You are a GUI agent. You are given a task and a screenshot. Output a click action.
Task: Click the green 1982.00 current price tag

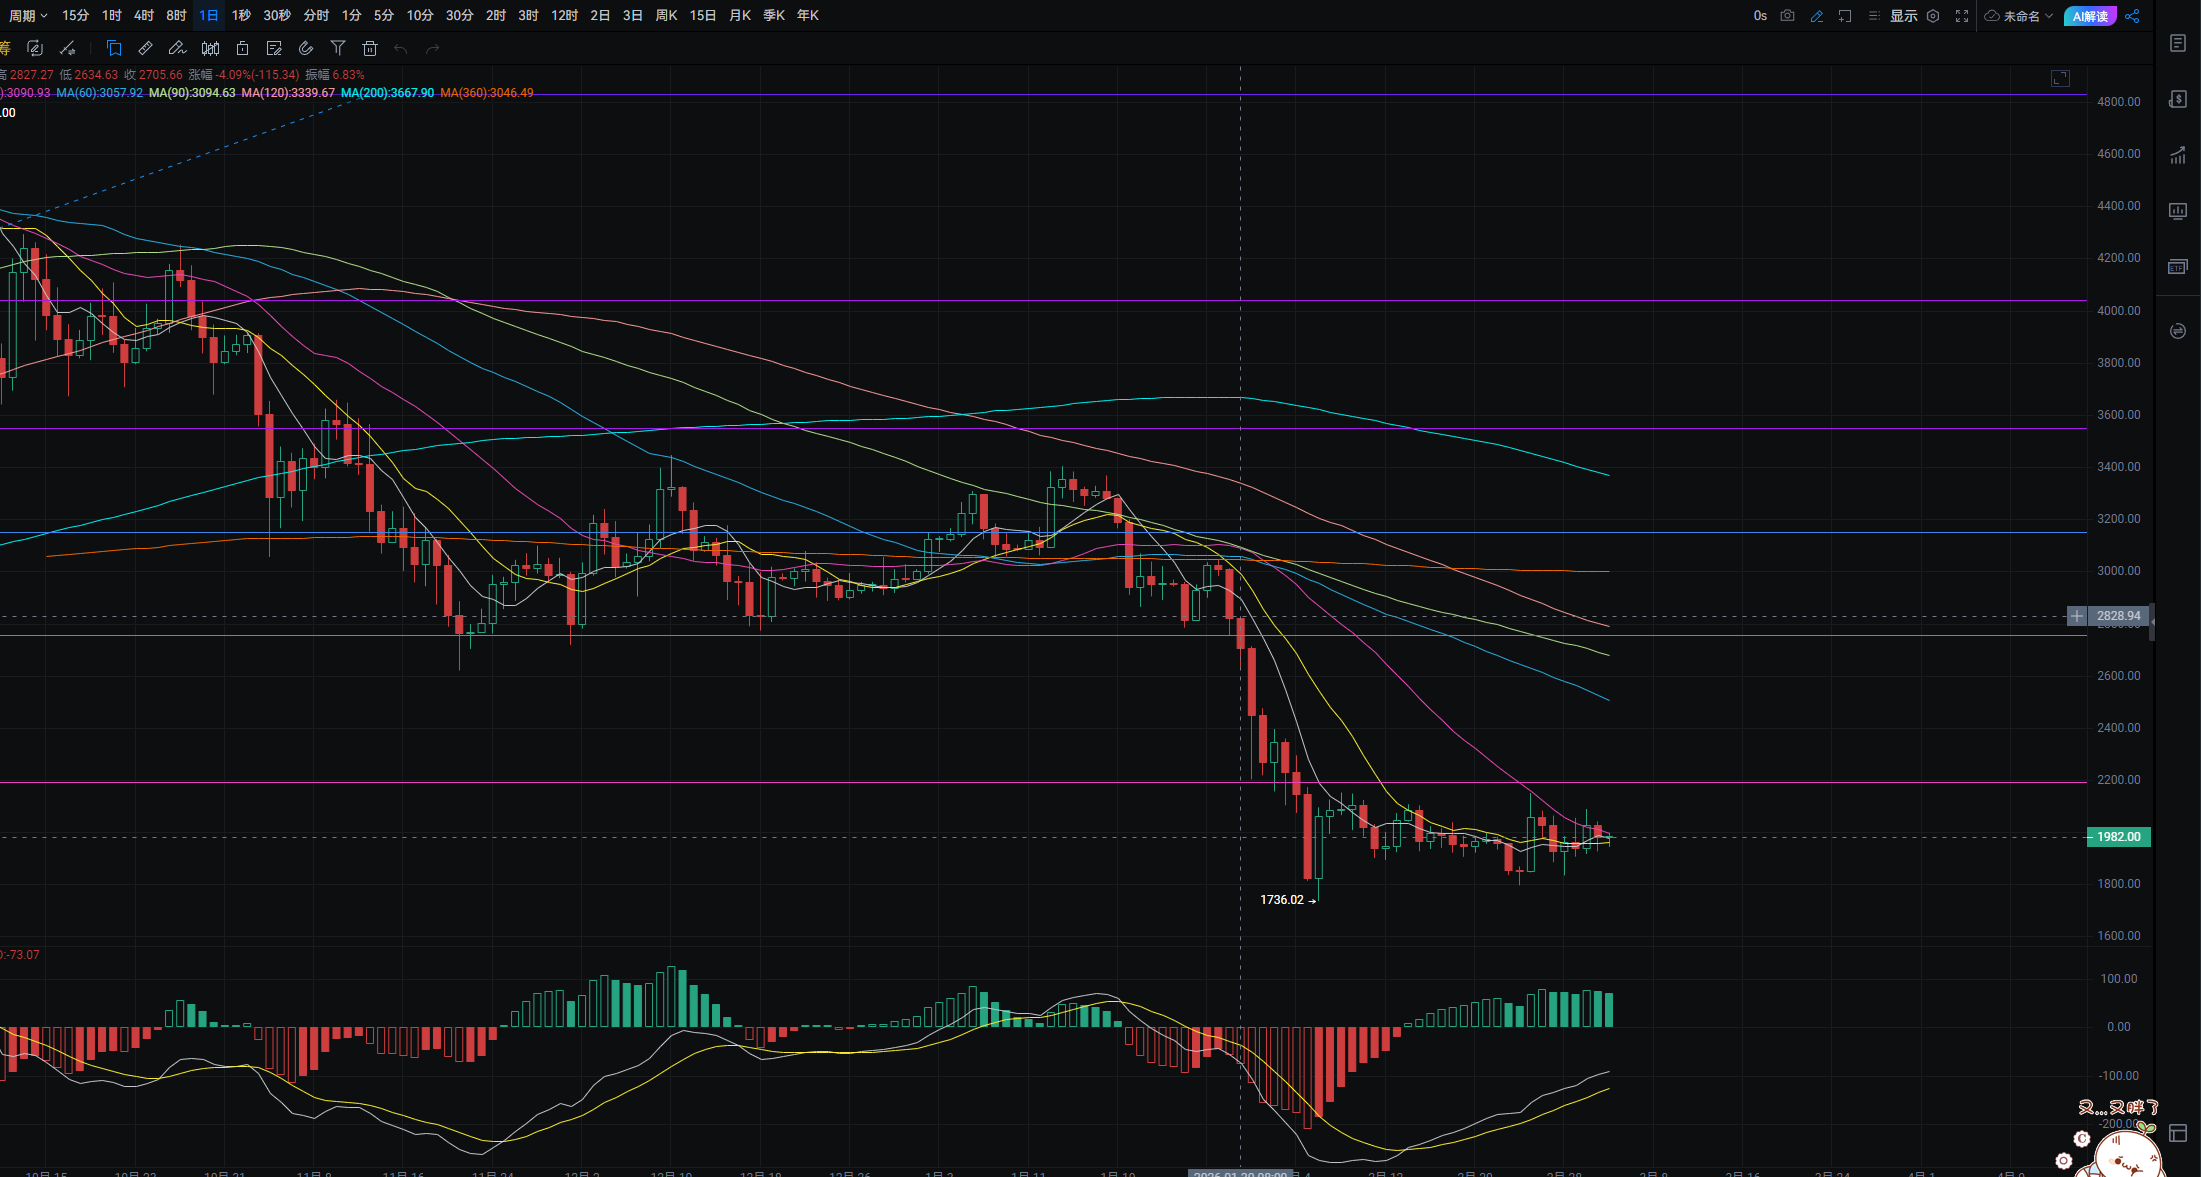pyautogui.click(x=2118, y=837)
